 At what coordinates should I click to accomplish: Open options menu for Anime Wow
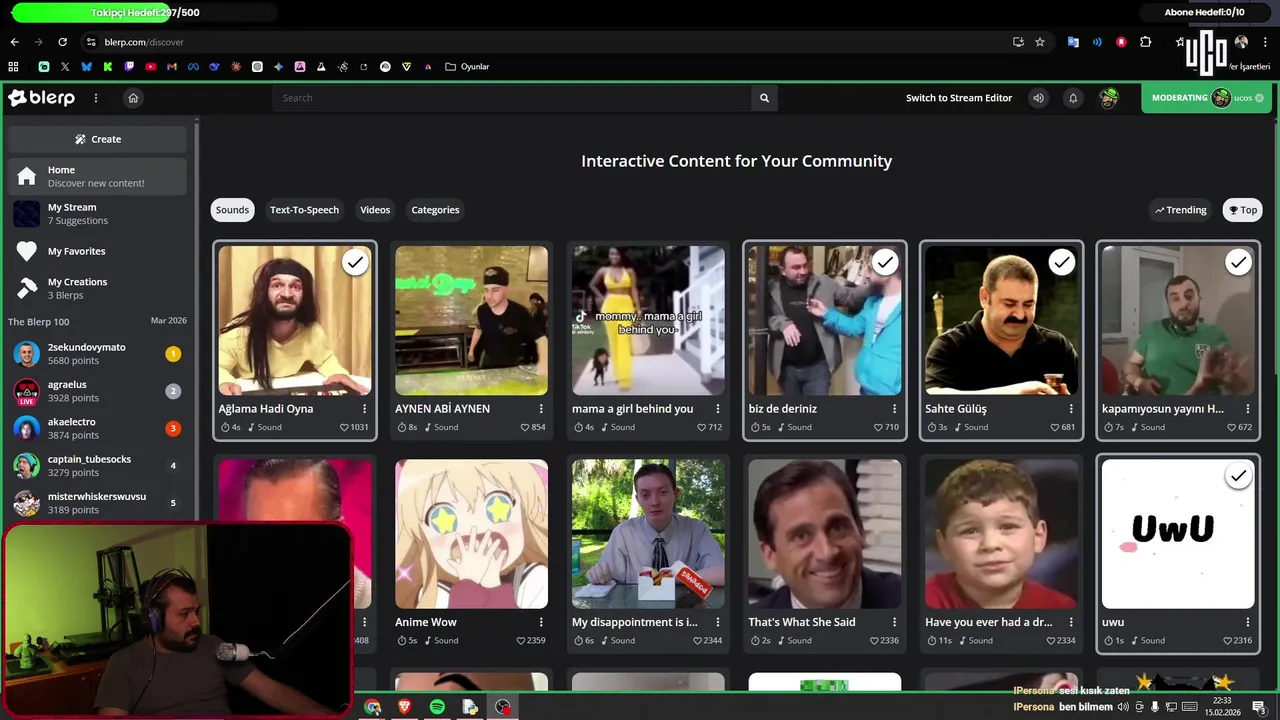pyautogui.click(x=541, y=622)
